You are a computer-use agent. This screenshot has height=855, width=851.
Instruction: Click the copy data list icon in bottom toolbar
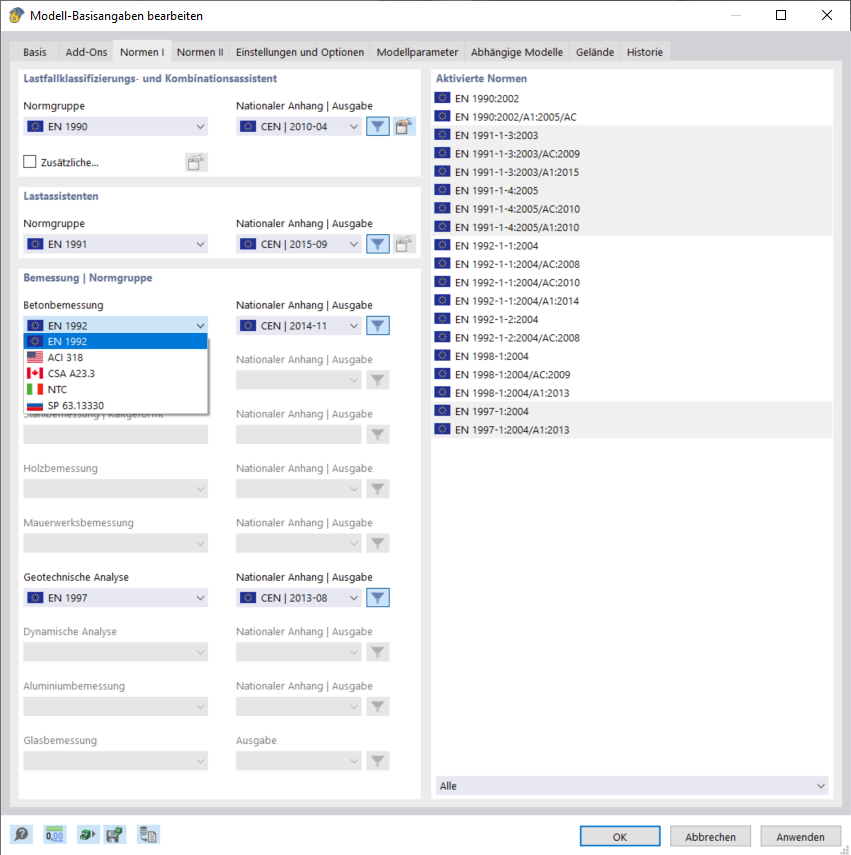(x=148, y=834)
